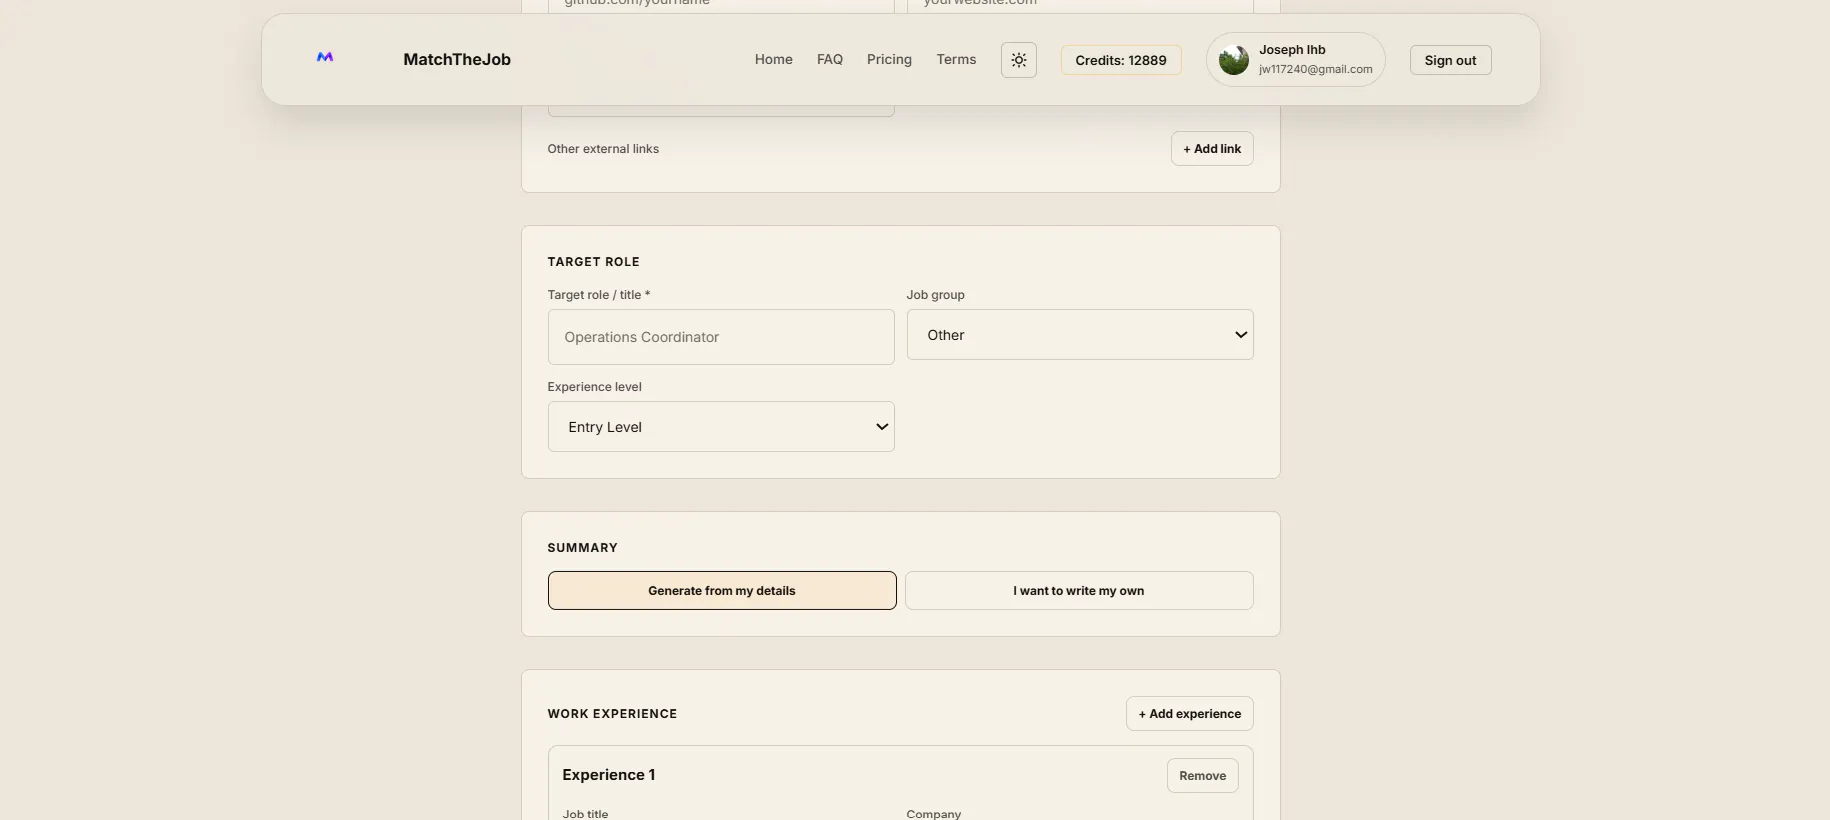Open the Job group dropdown
Screen dimensions: 1830x820
click(1080, 335)
